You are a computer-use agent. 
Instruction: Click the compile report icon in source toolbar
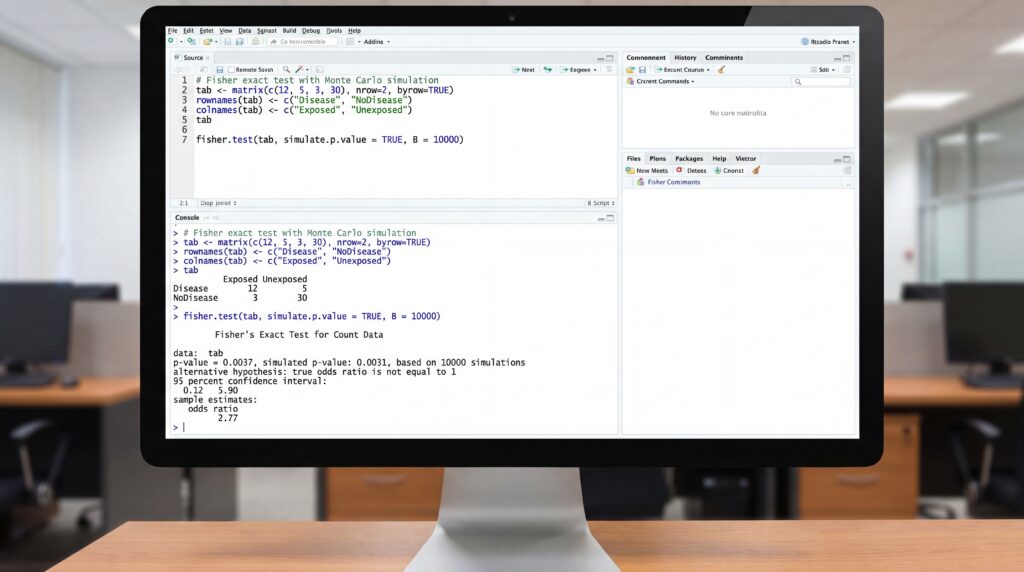(319, 69)
